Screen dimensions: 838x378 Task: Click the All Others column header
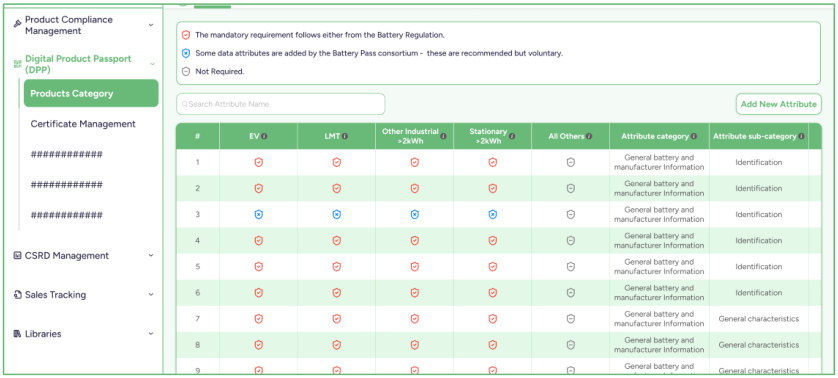click(570, 136)
